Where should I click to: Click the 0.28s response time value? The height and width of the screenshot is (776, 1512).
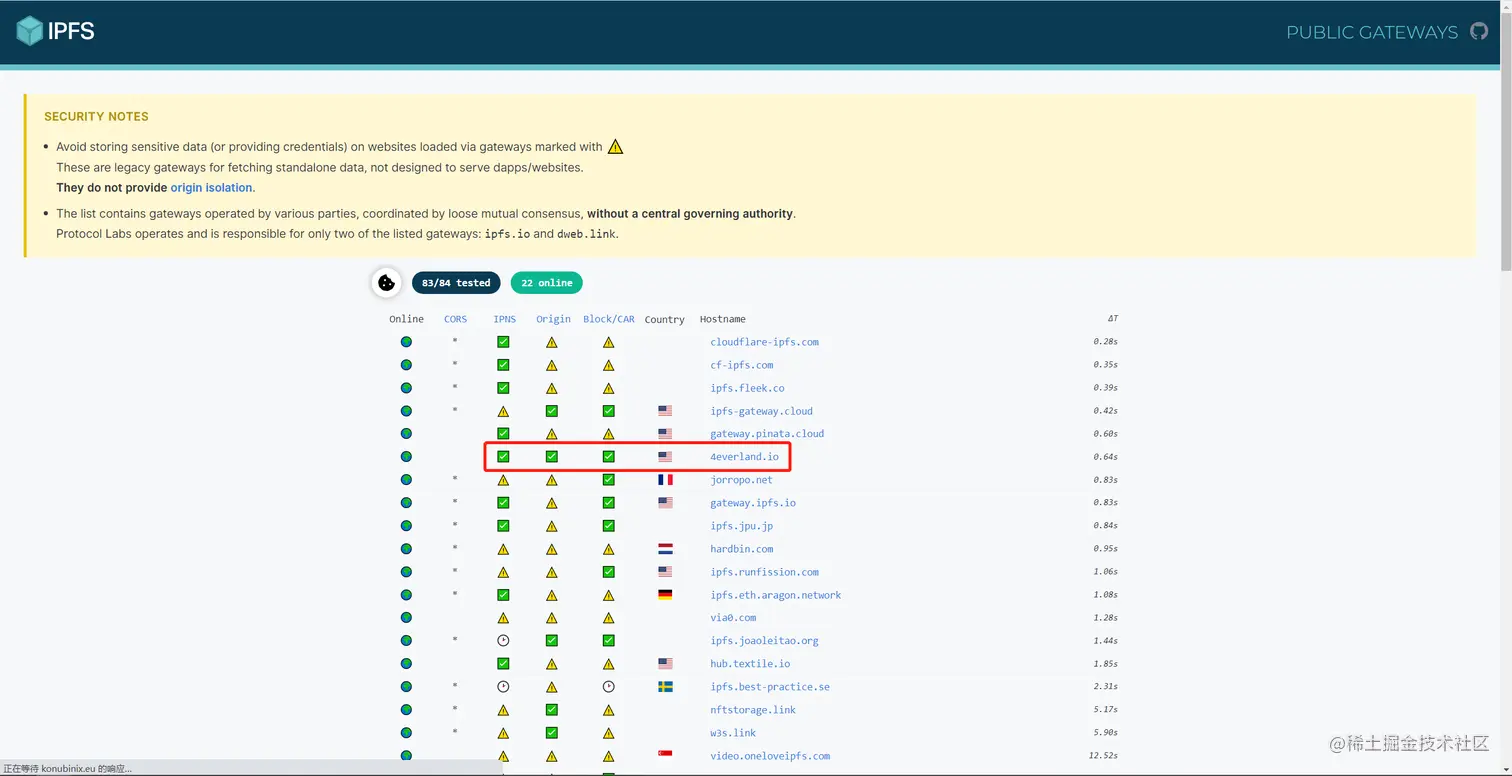[x=1105, y=342]
